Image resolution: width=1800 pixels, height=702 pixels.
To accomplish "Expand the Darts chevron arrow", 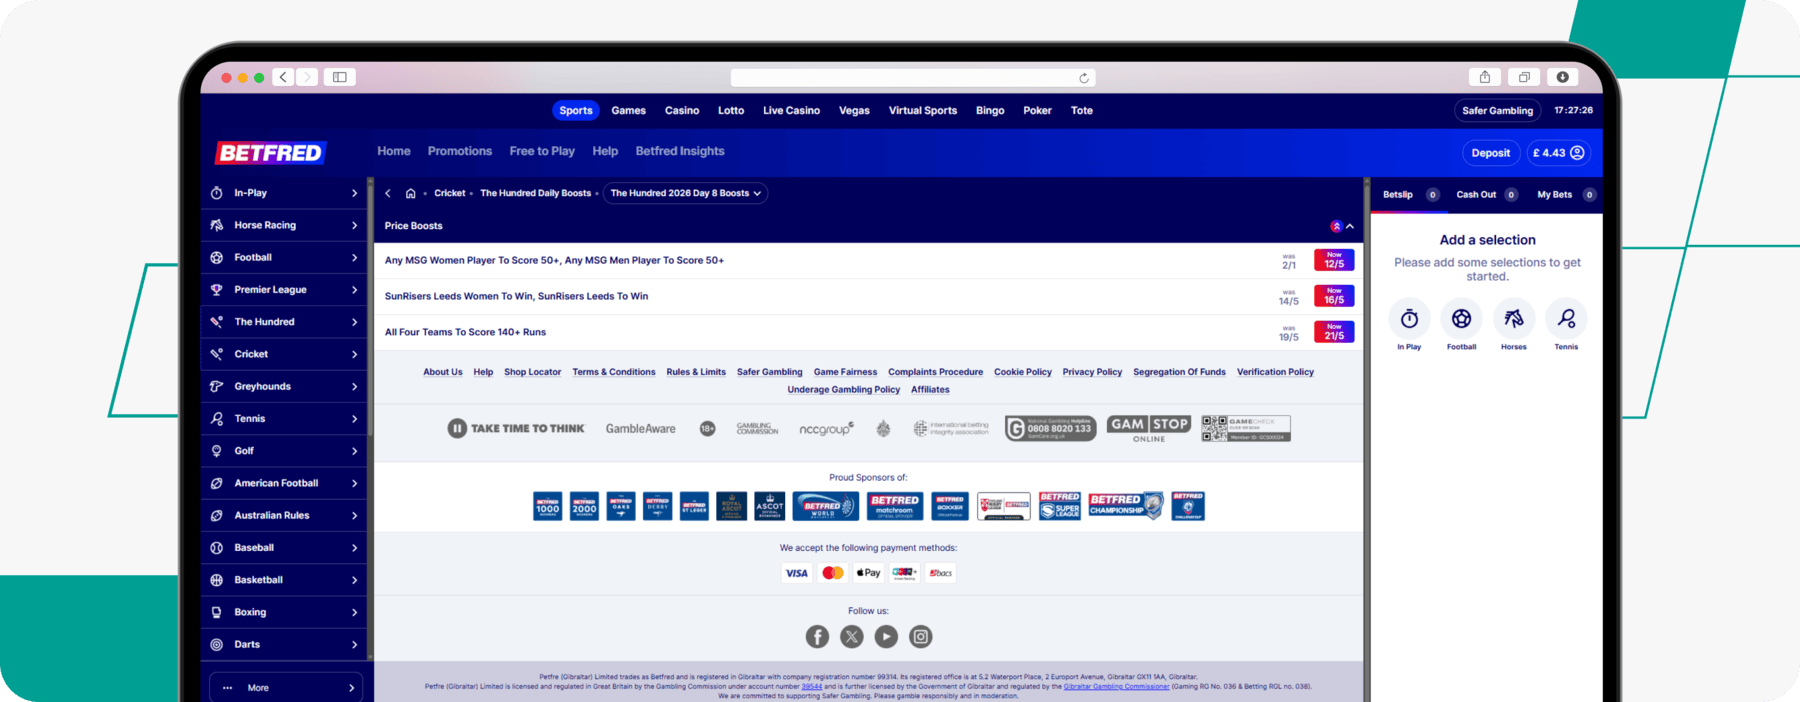I will [x=354, y=644].
